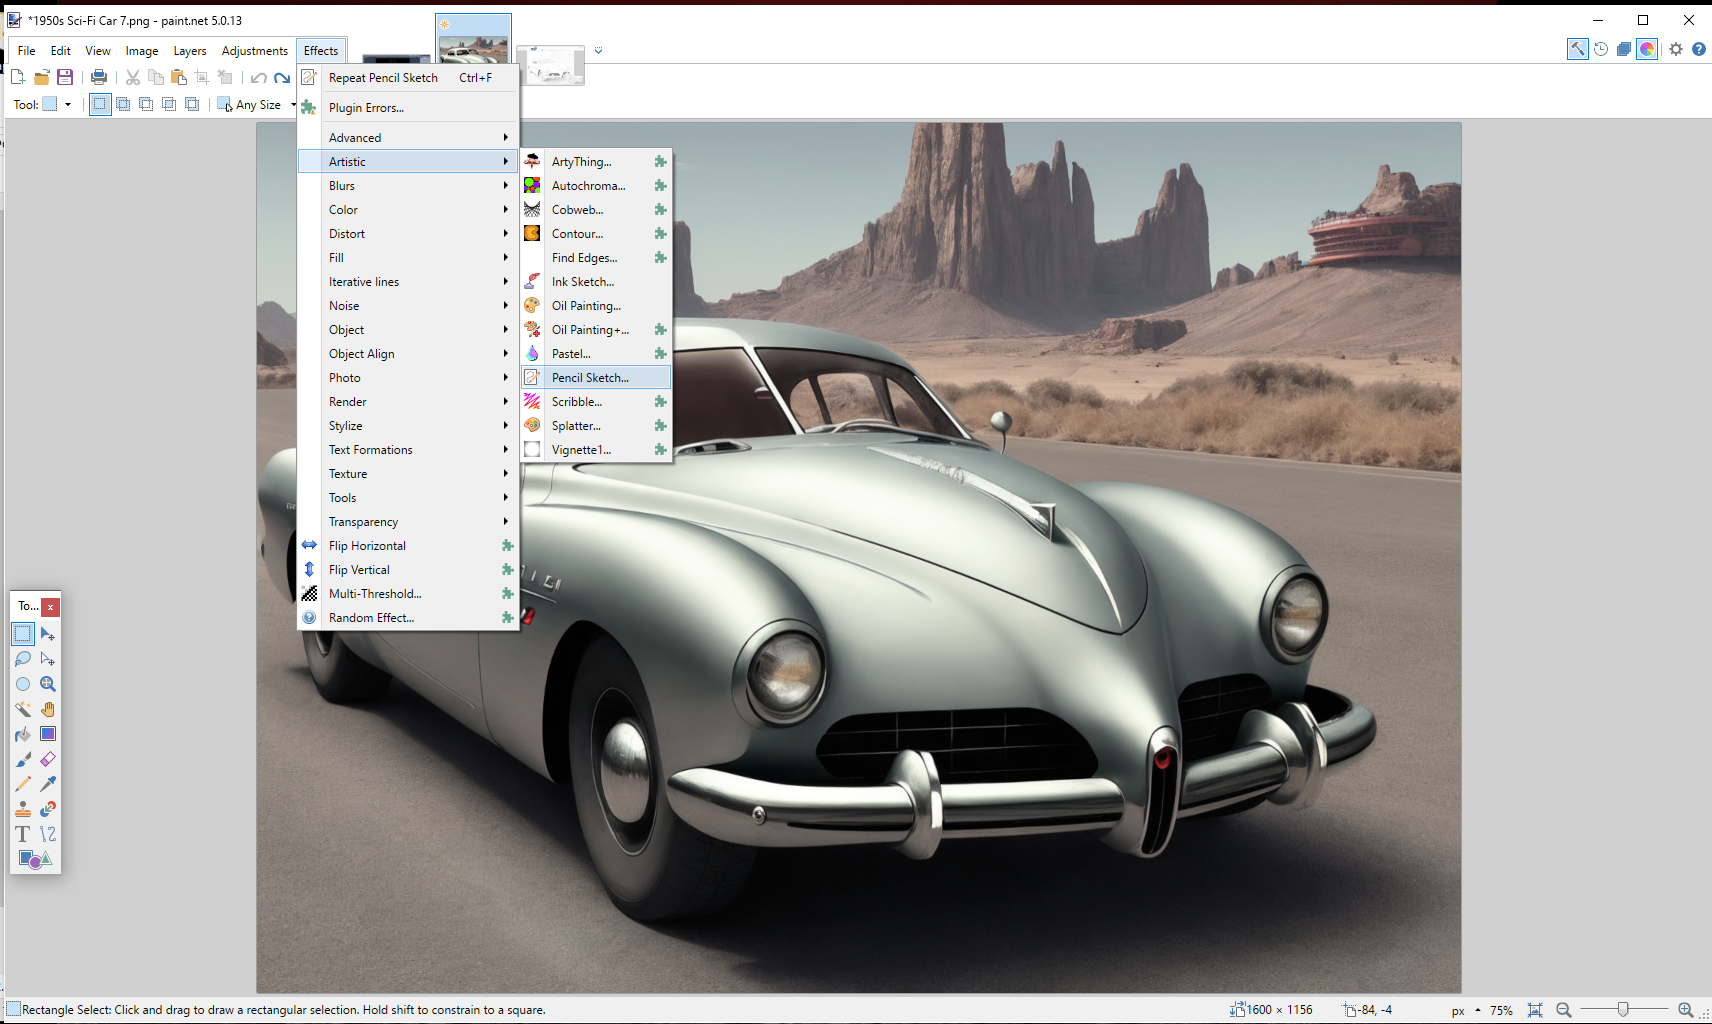Open Plugin Errors dialog entry
The image size is (1712, 1024).
[x=408, y=108]
